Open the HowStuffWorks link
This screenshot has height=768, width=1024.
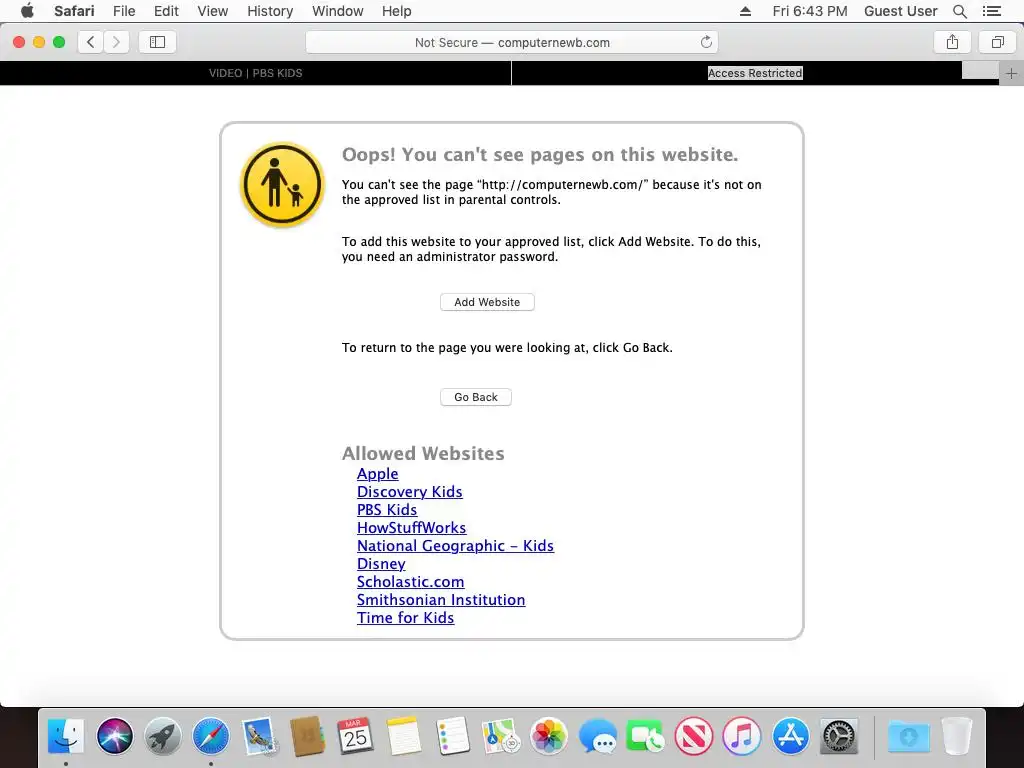point(411,528)
